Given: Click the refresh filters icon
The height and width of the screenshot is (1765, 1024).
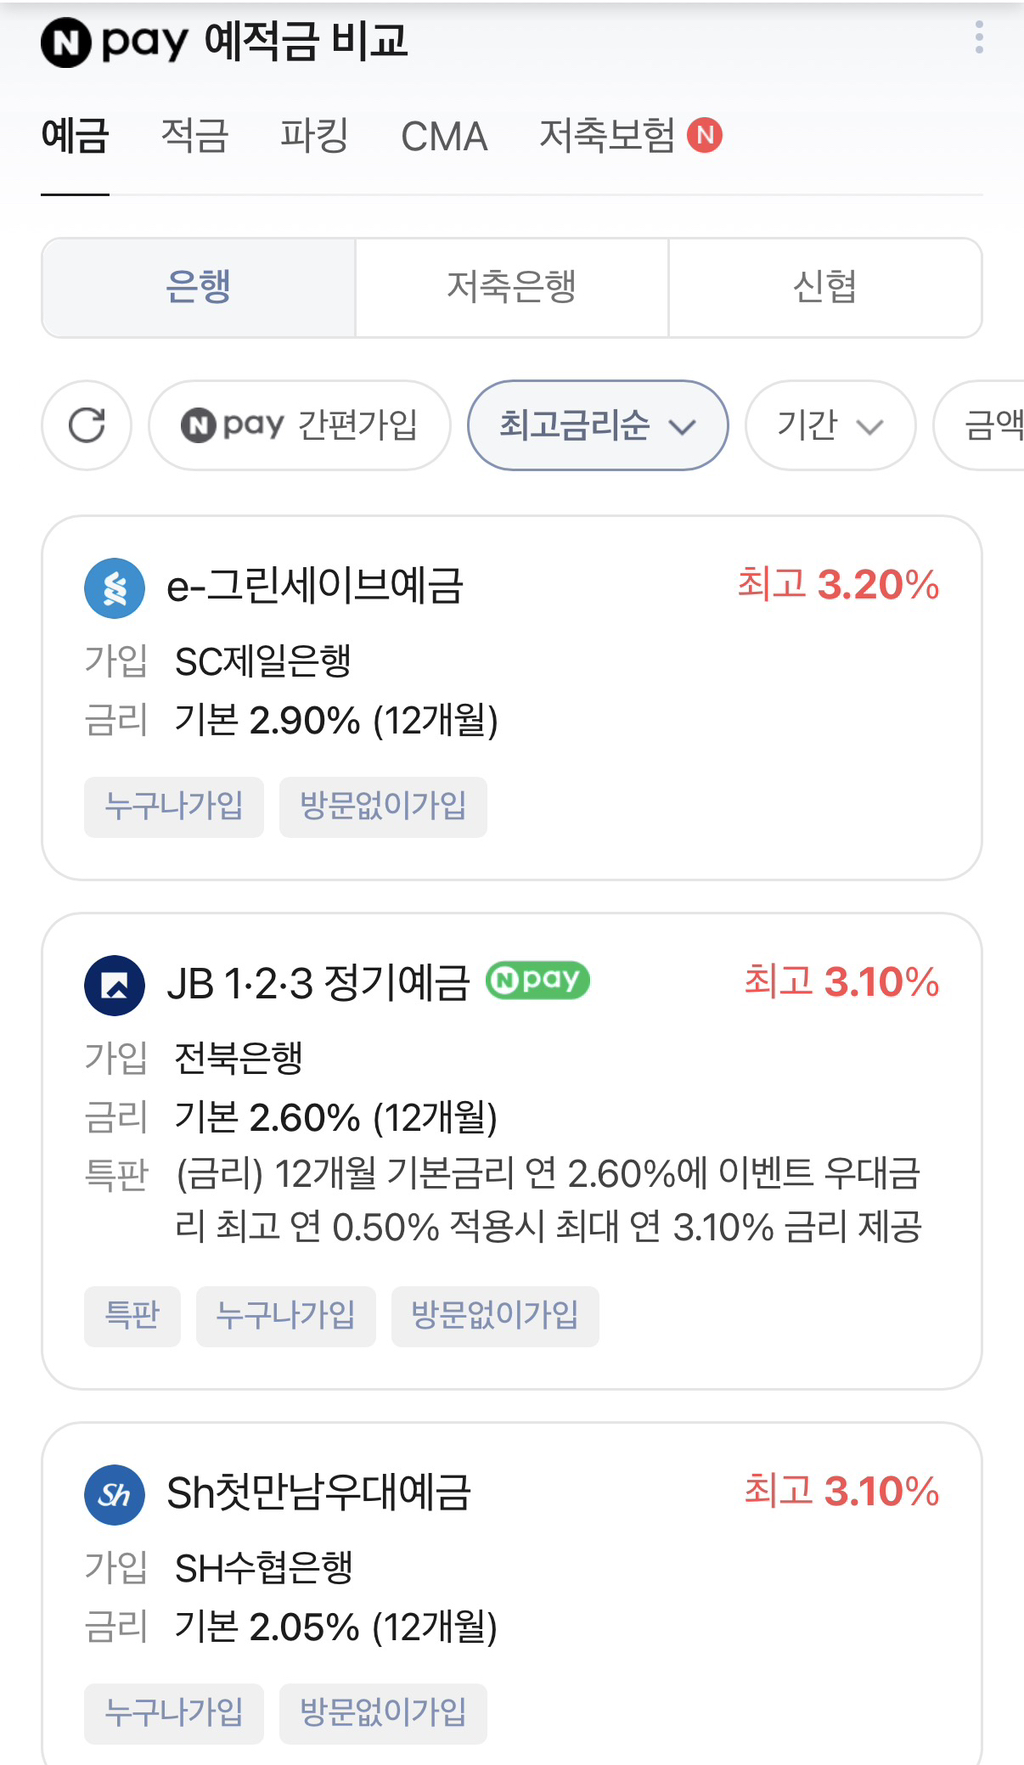Looking at the screenshot, I should click(87, 425).
